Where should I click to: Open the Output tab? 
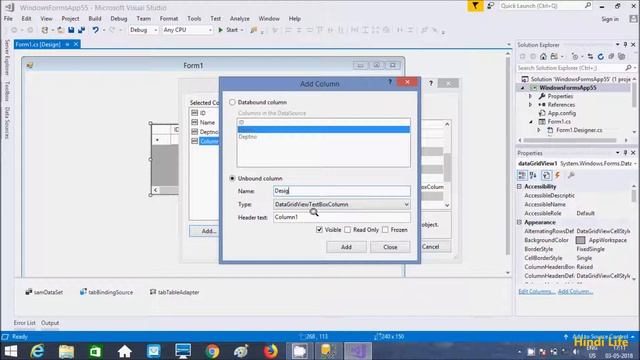pyautogui.click(x=50, y=323)
